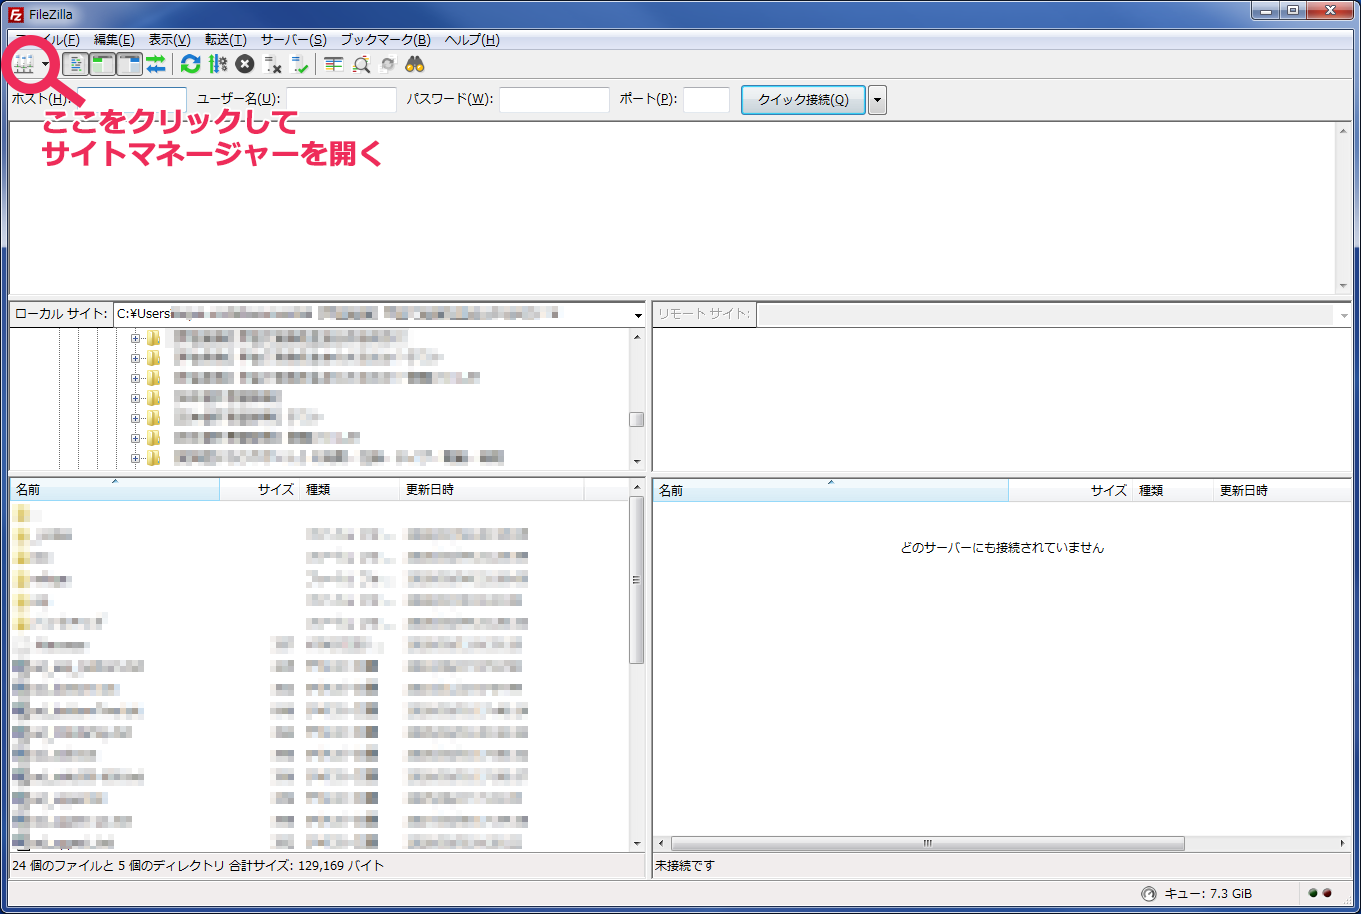This screenshot has height=914, width=1361.
Task: Click the remote pane horizontal scrollbar
Action: 927,843
